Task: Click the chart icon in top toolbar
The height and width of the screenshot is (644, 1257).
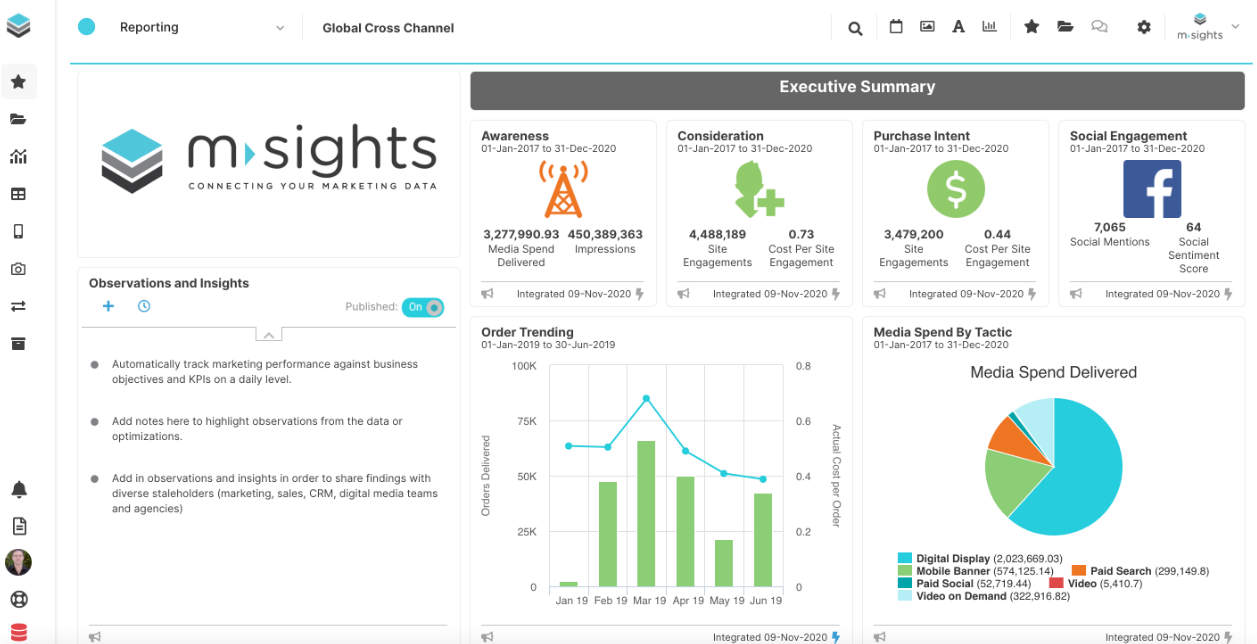Action: (x=989, y=27)
